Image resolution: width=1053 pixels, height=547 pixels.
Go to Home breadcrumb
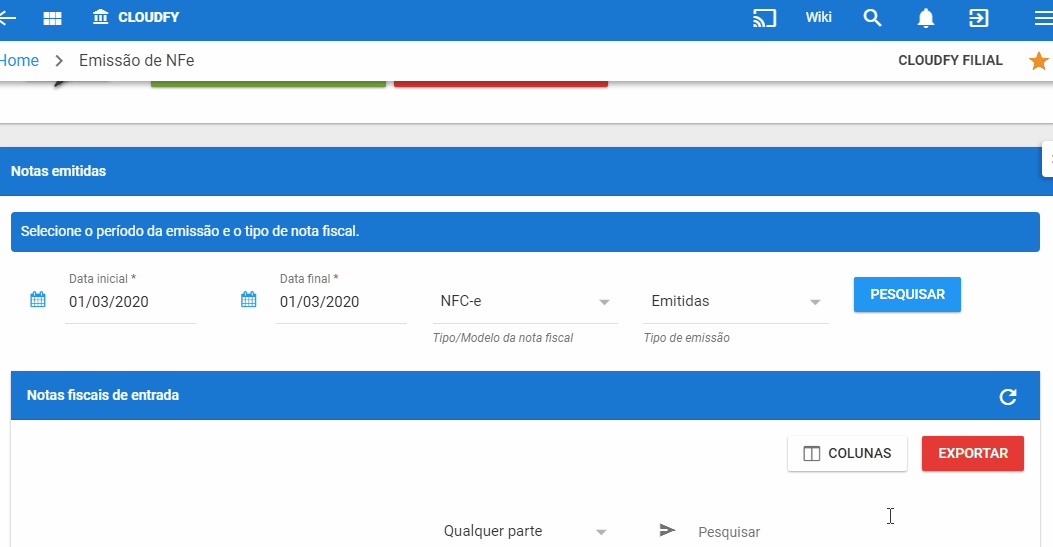click(x=19, y=60)
